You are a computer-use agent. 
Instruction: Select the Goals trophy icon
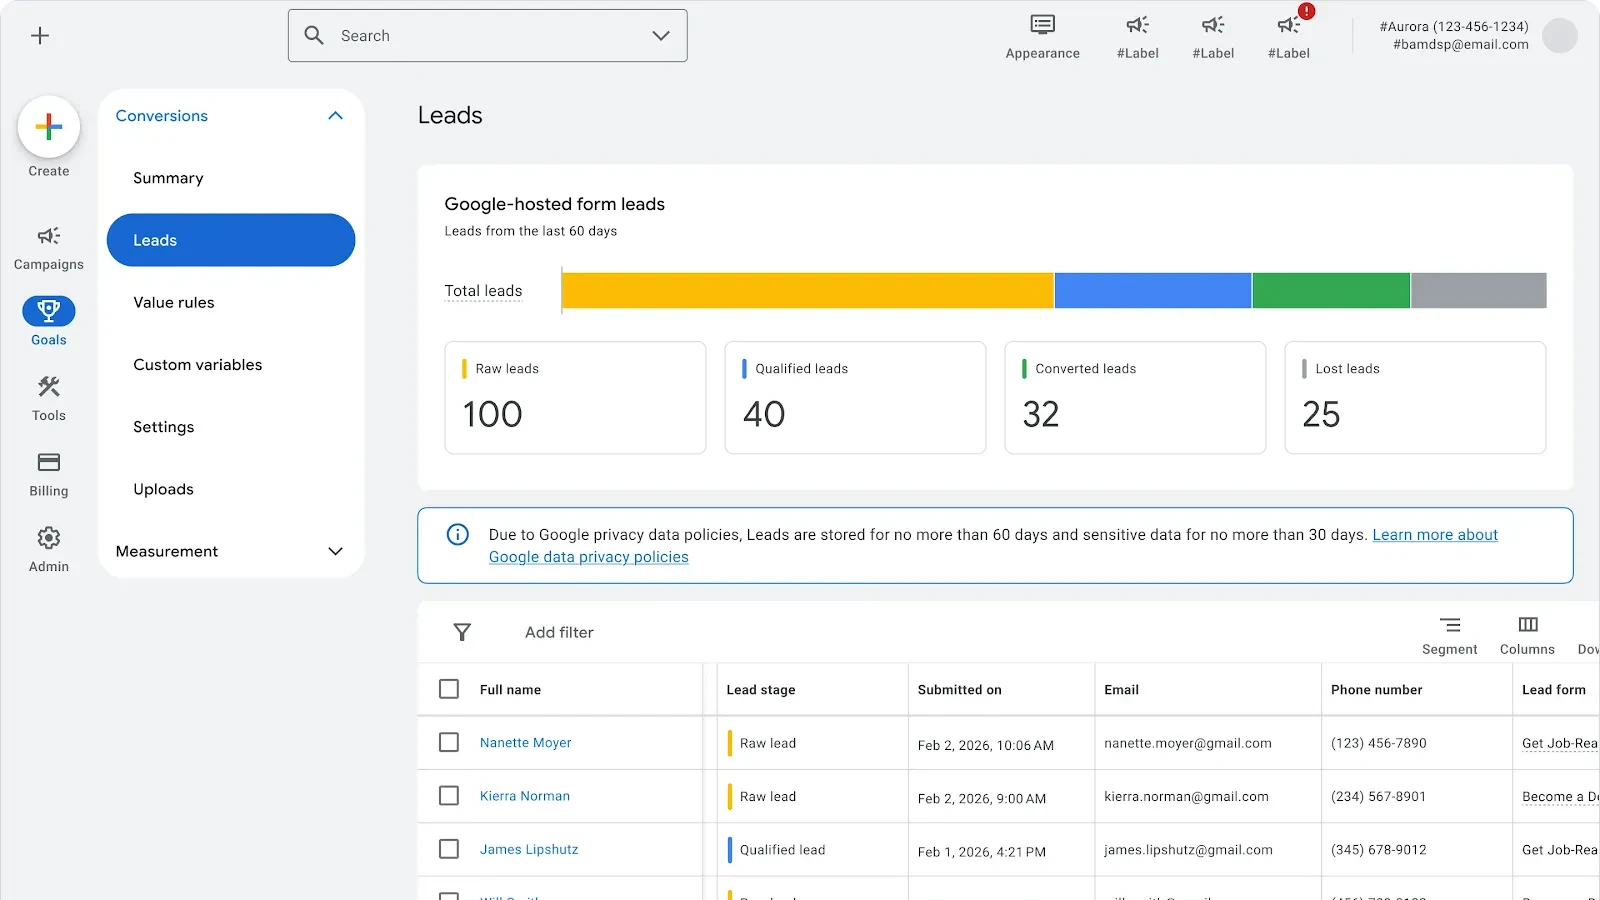coord(49,311)
